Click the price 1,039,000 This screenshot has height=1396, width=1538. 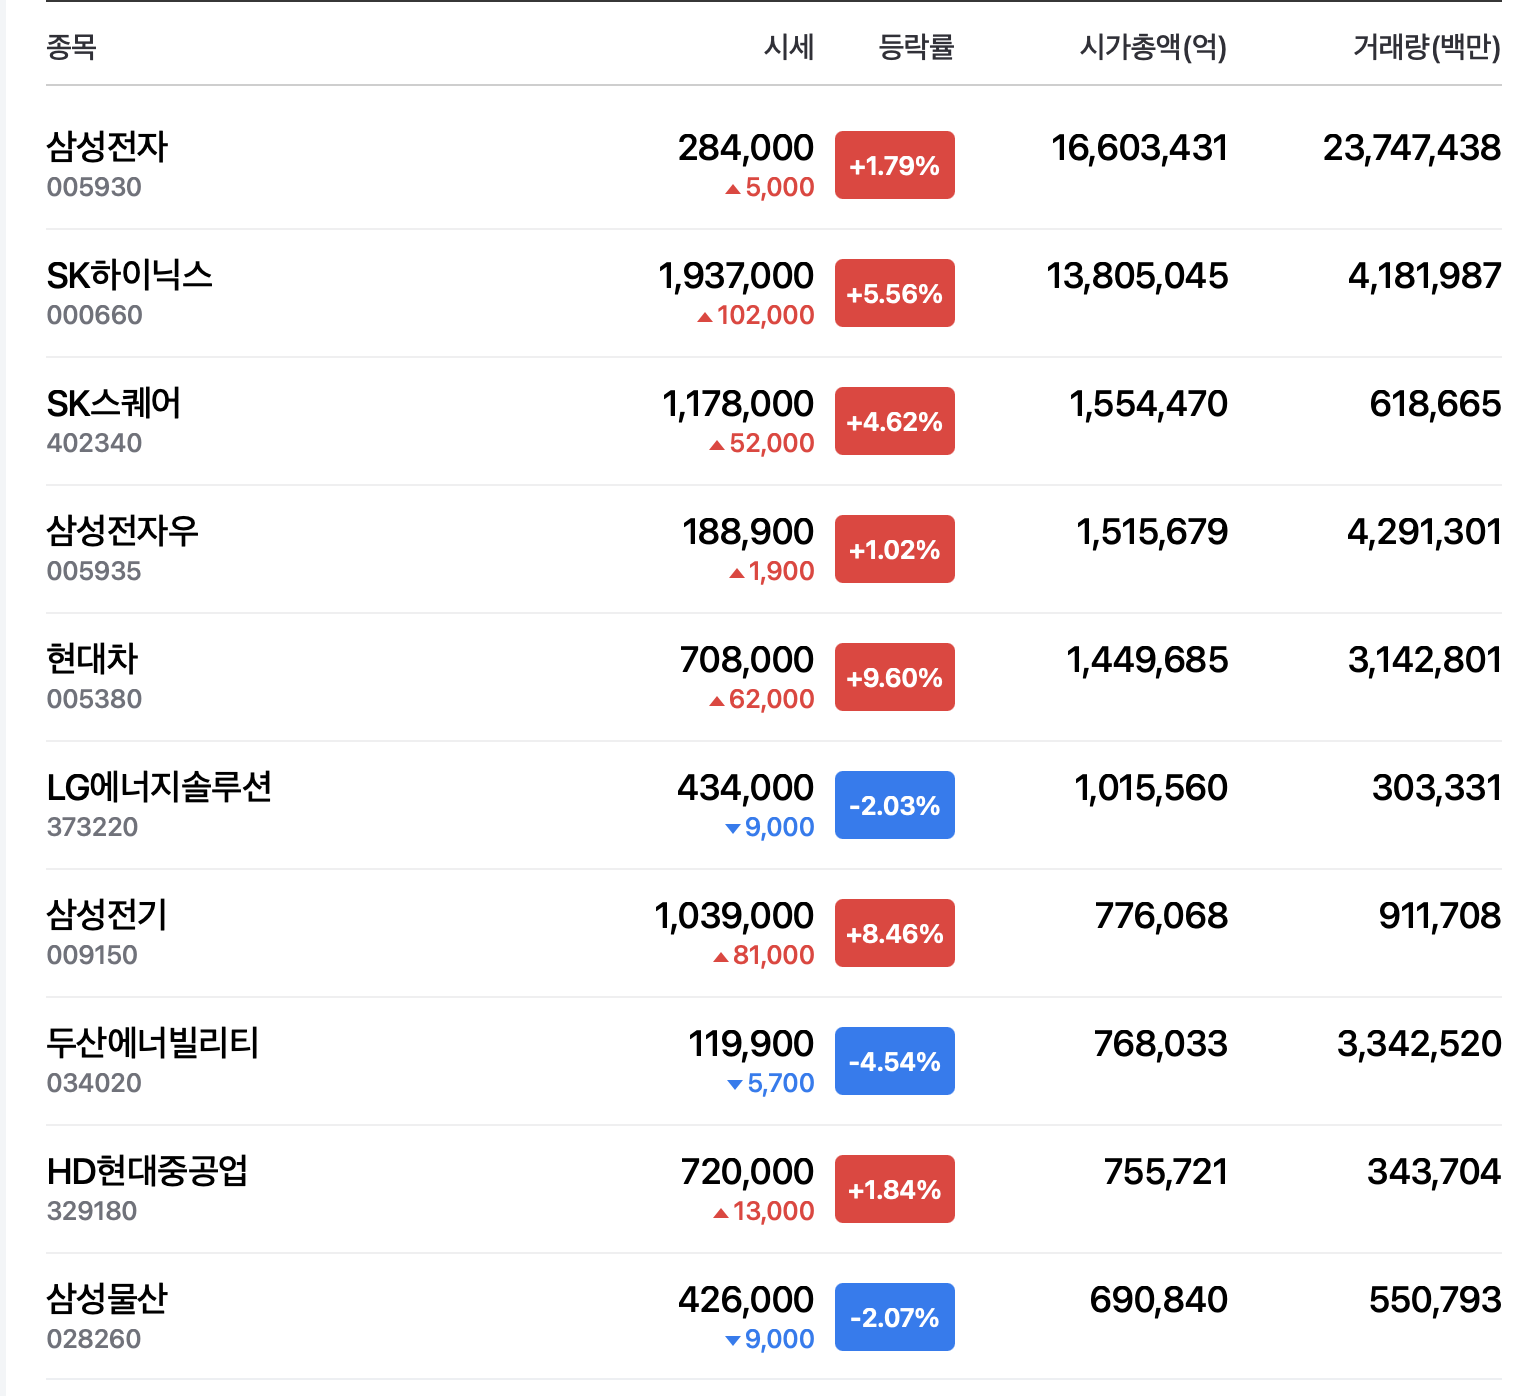coord(734,916)
